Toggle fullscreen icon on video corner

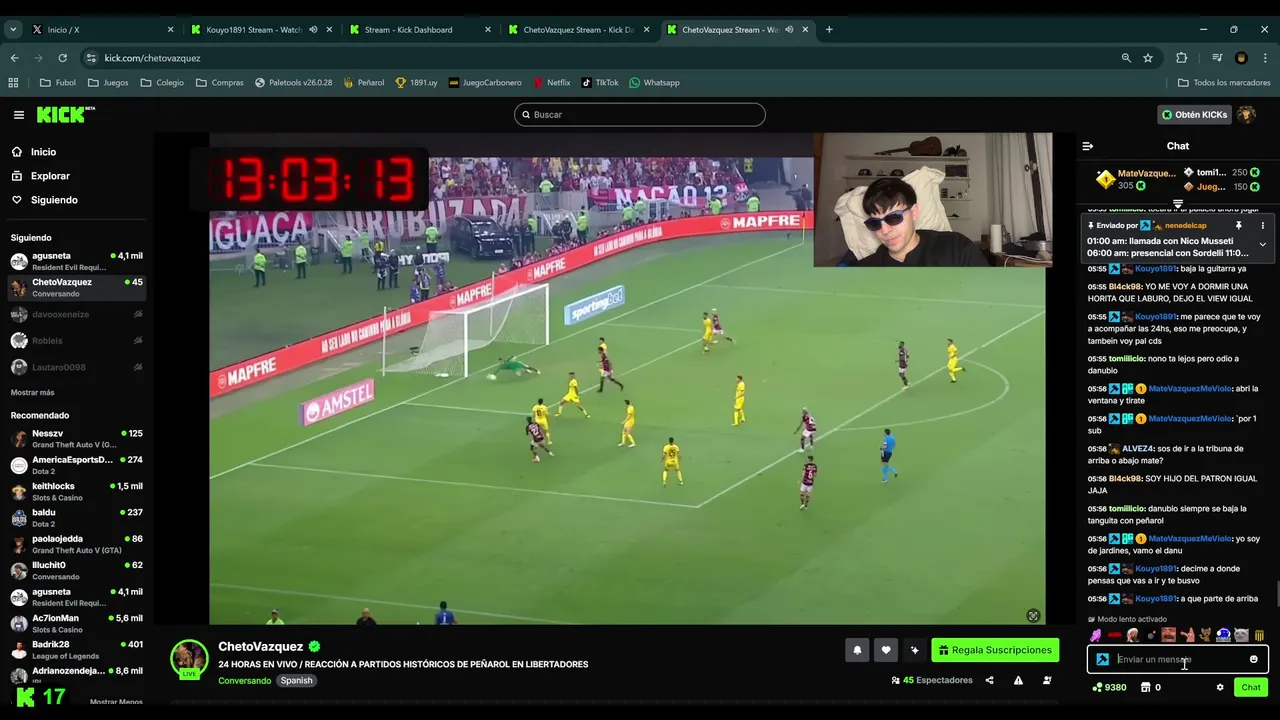1033,616
